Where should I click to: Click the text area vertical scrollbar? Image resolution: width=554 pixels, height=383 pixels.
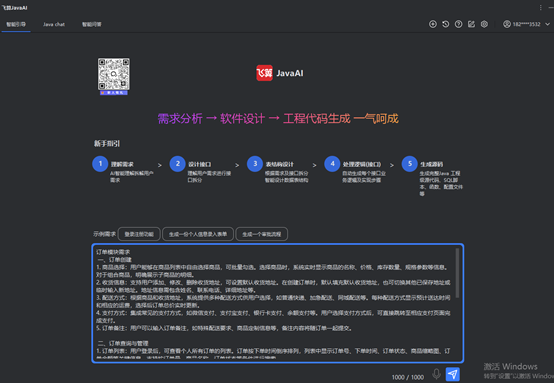(458, 273)
